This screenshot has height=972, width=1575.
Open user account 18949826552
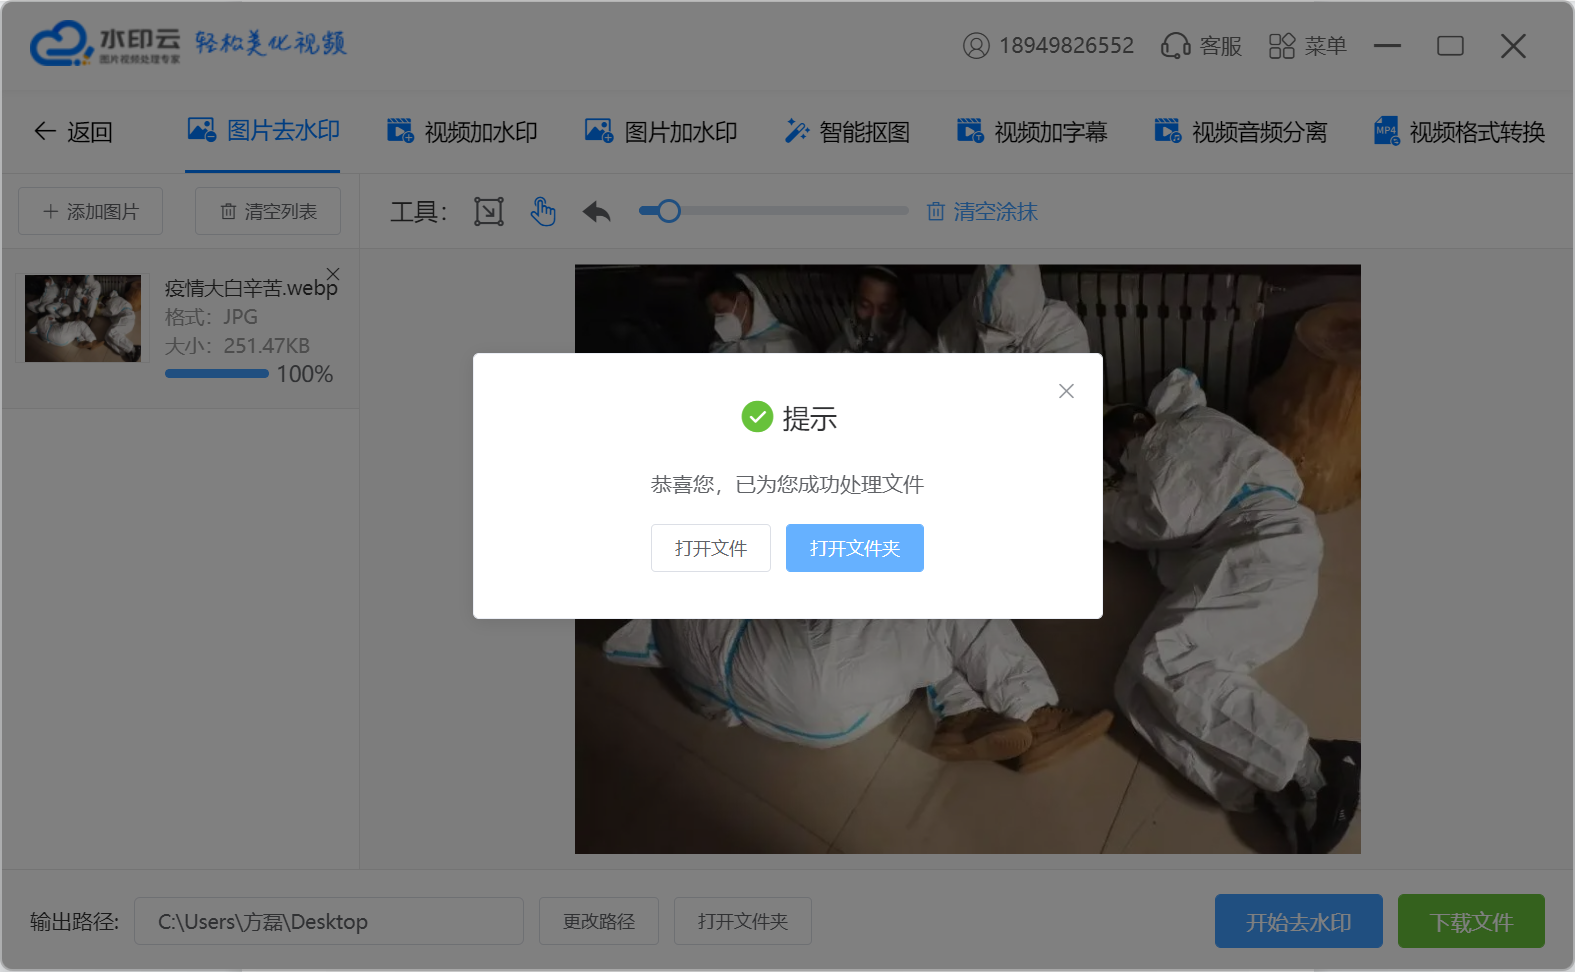coord(1048,46)
